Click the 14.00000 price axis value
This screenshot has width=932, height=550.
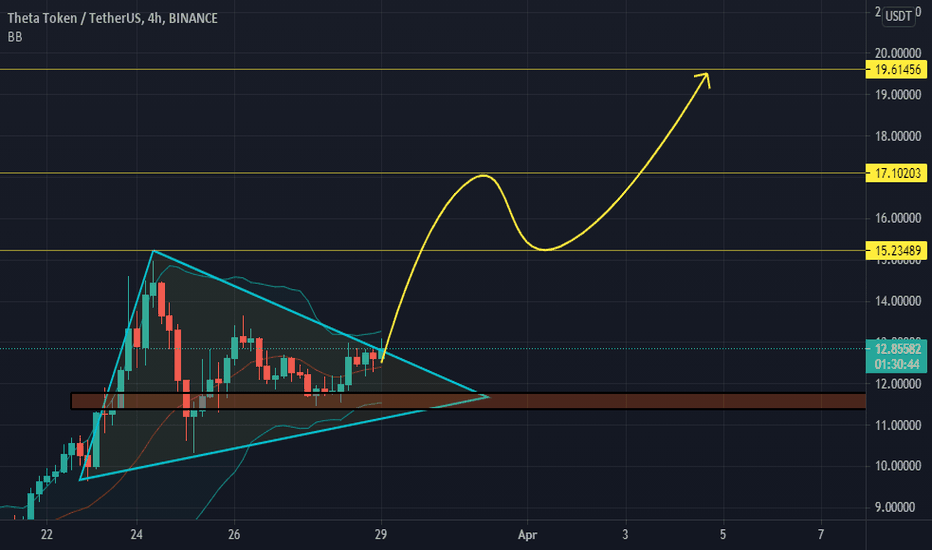point(898,301)
